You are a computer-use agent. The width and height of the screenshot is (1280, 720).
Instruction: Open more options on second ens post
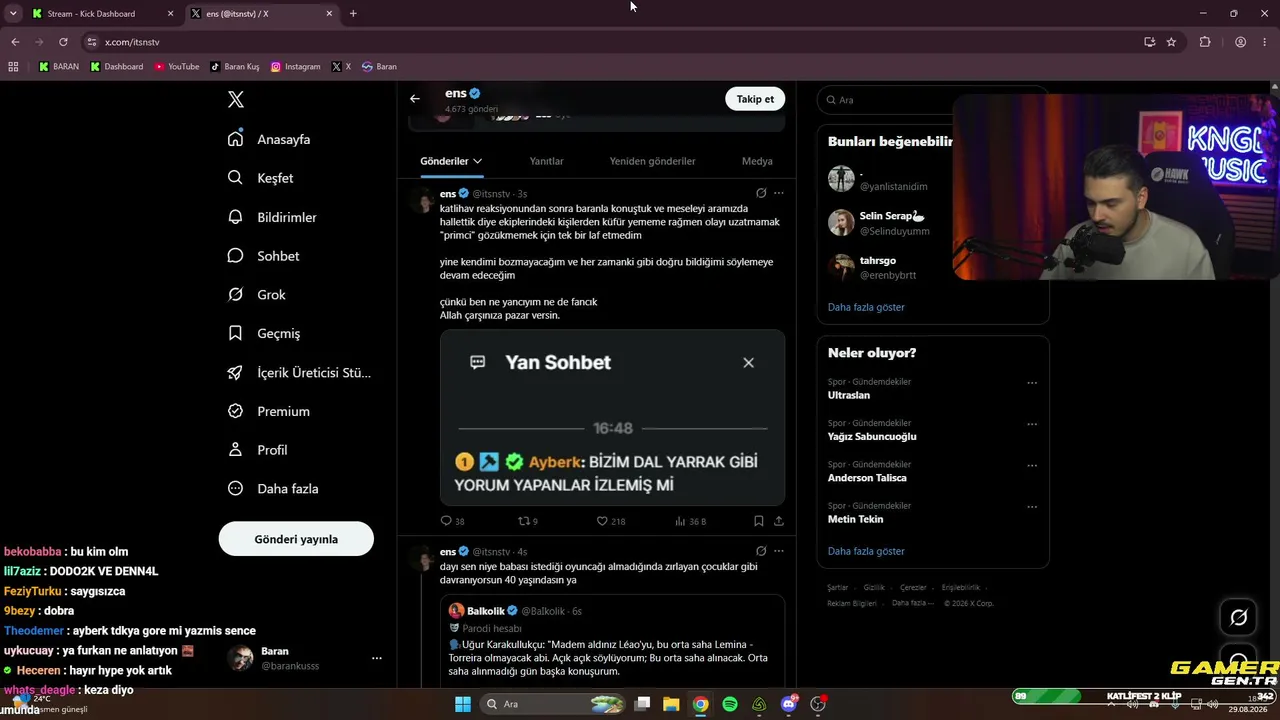click(x=779, y=551)
